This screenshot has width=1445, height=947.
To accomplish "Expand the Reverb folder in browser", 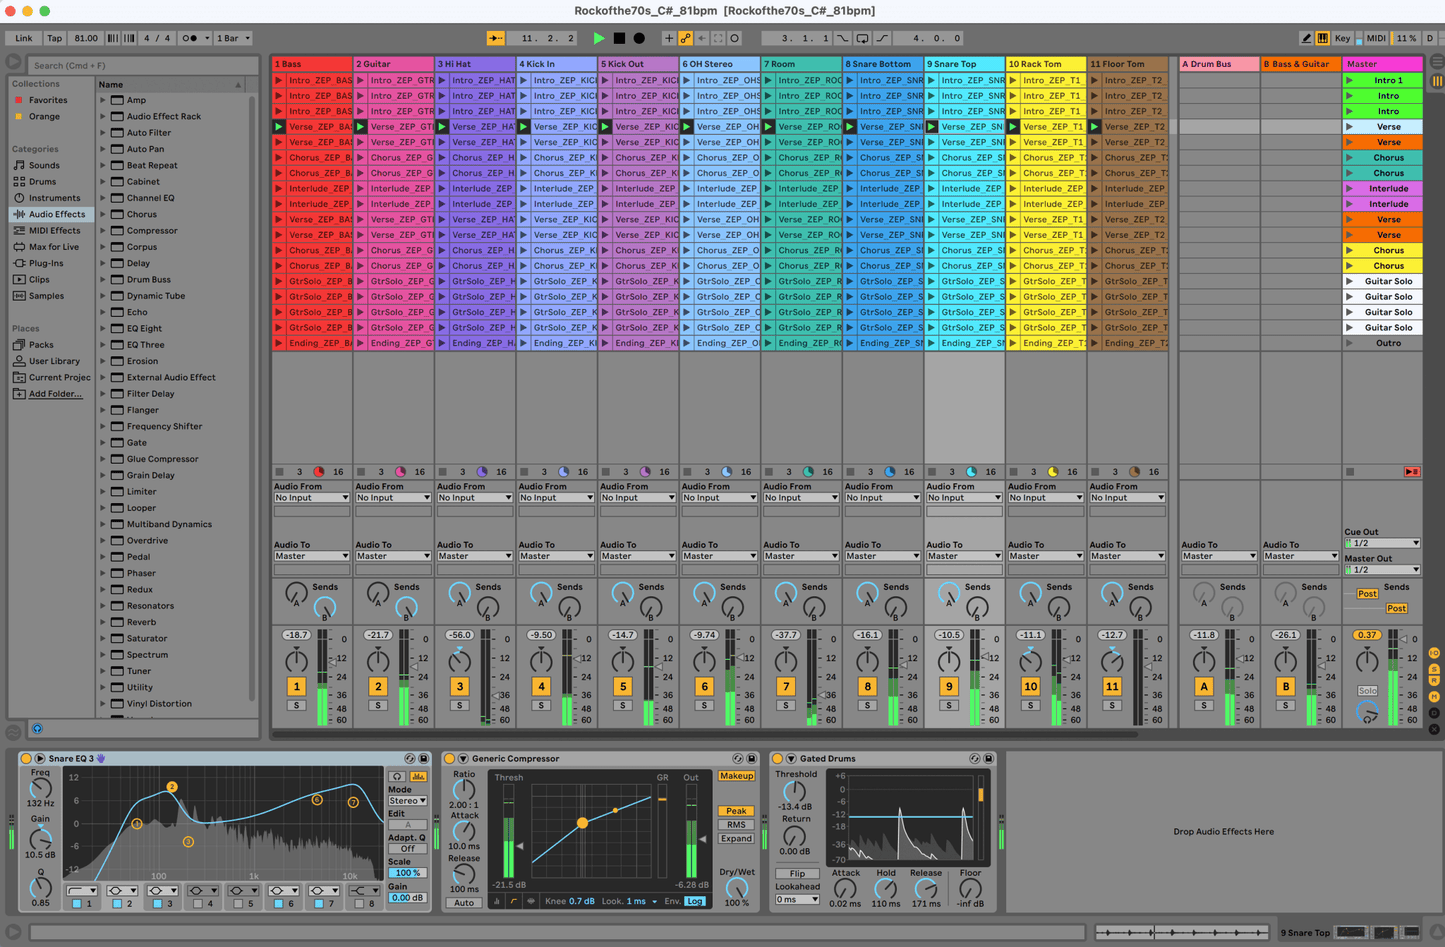I will 103,622.
